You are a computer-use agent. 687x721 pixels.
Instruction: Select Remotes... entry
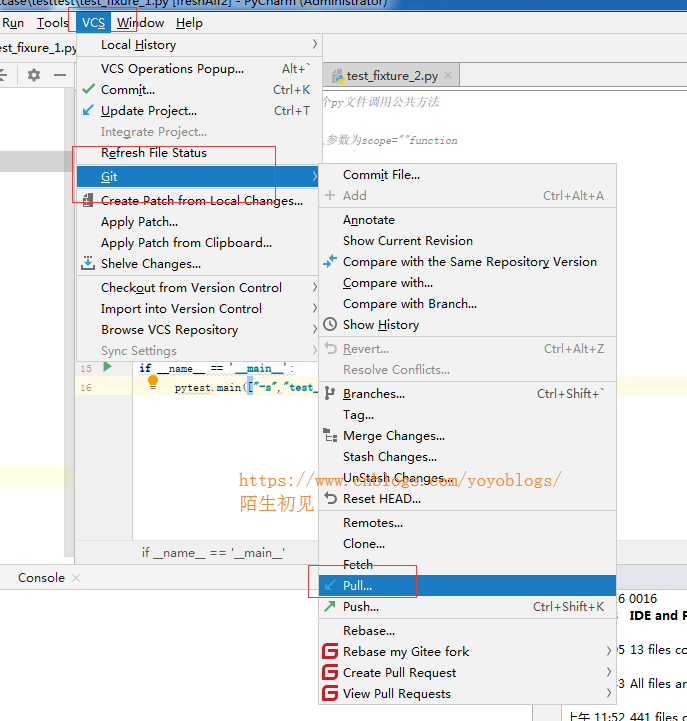467,522
